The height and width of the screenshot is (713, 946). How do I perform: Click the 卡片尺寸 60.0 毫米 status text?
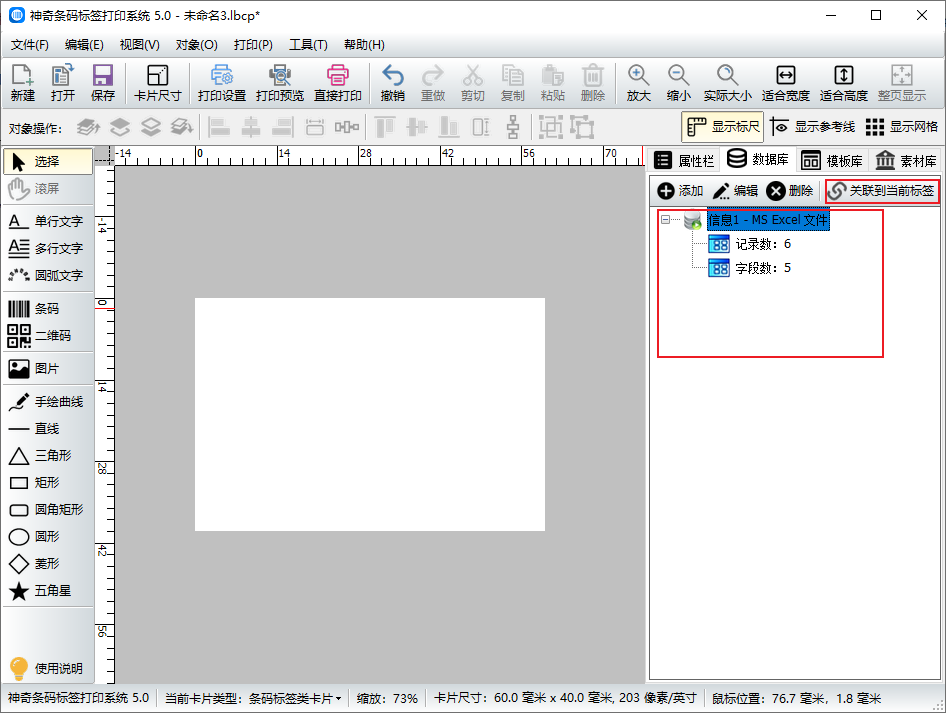(565, 699)
